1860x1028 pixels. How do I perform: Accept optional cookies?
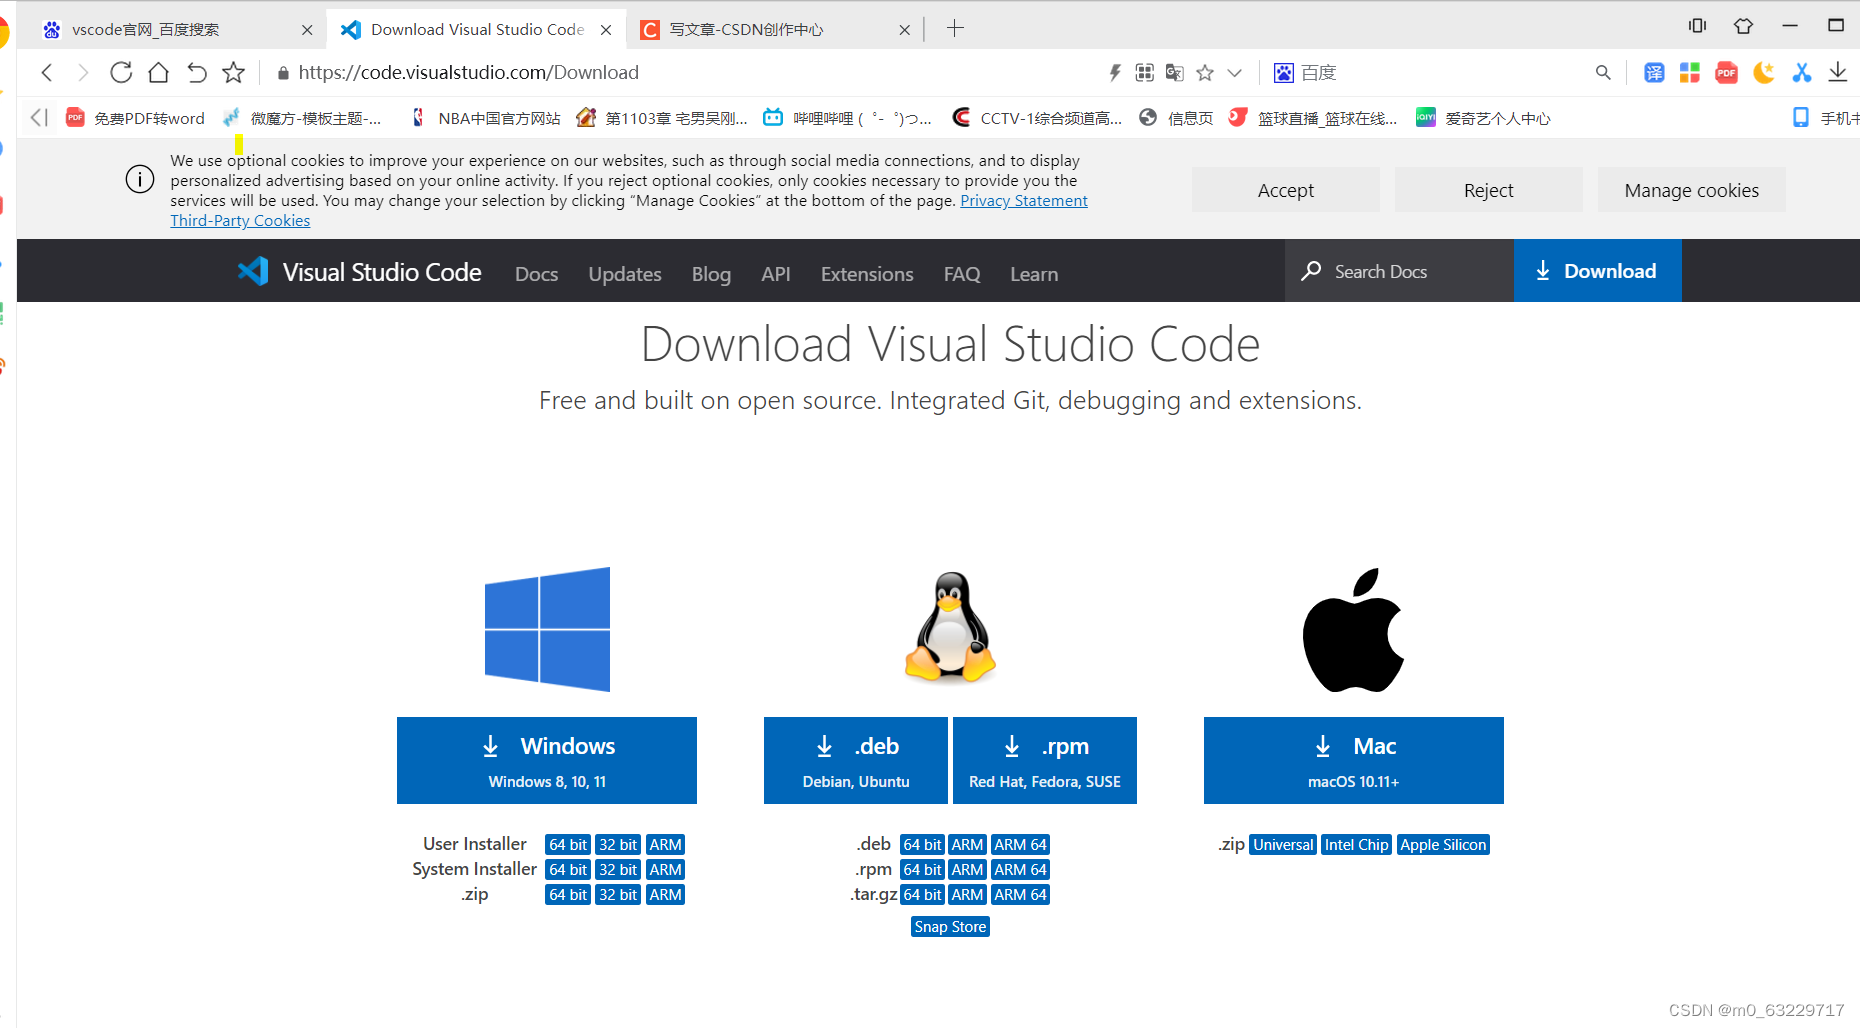click(1286, 190)
